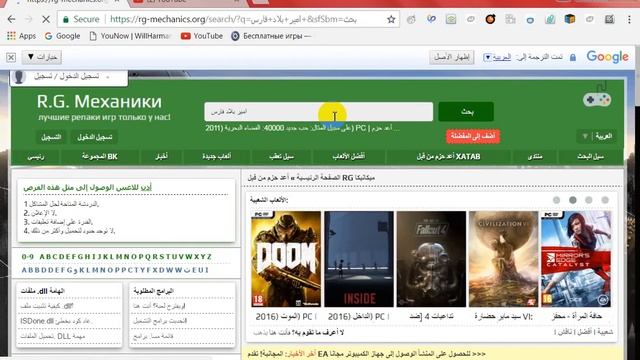Click the gamepad icon in header
This screenshot has width=640, height=360.
click(x=596, y=99)
